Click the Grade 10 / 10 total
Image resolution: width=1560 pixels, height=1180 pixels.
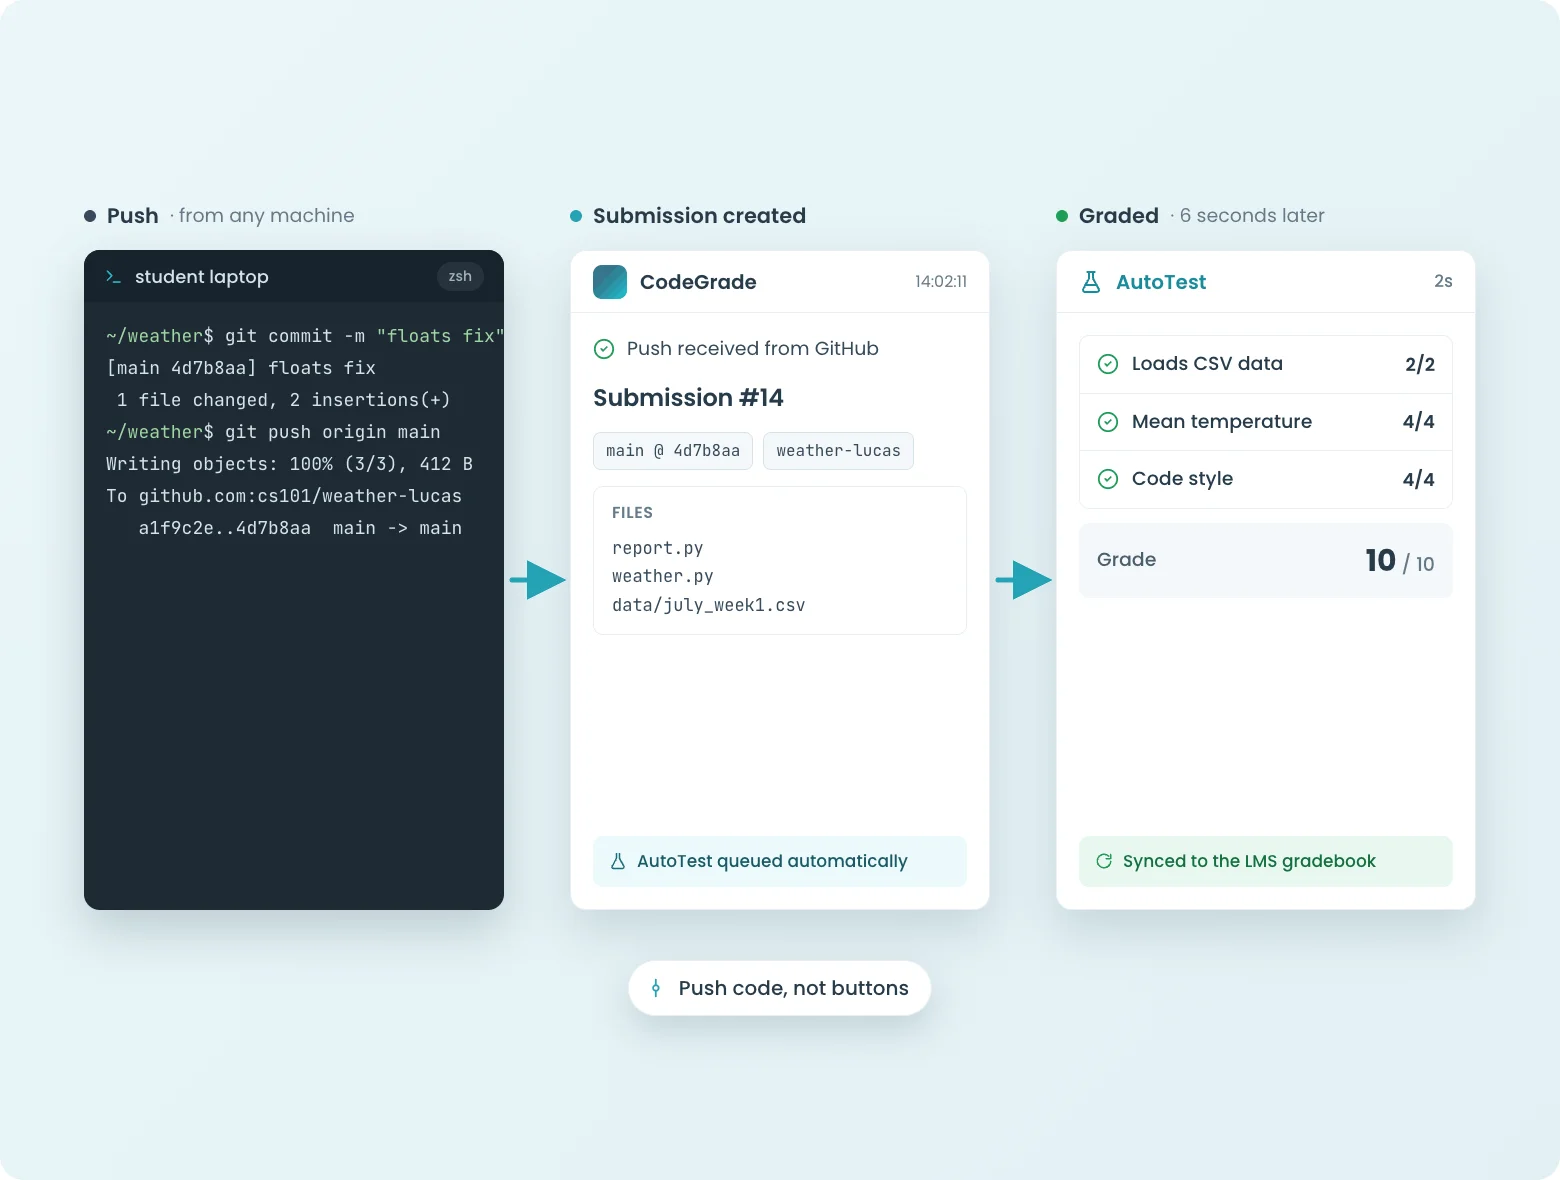point(1400,561)
